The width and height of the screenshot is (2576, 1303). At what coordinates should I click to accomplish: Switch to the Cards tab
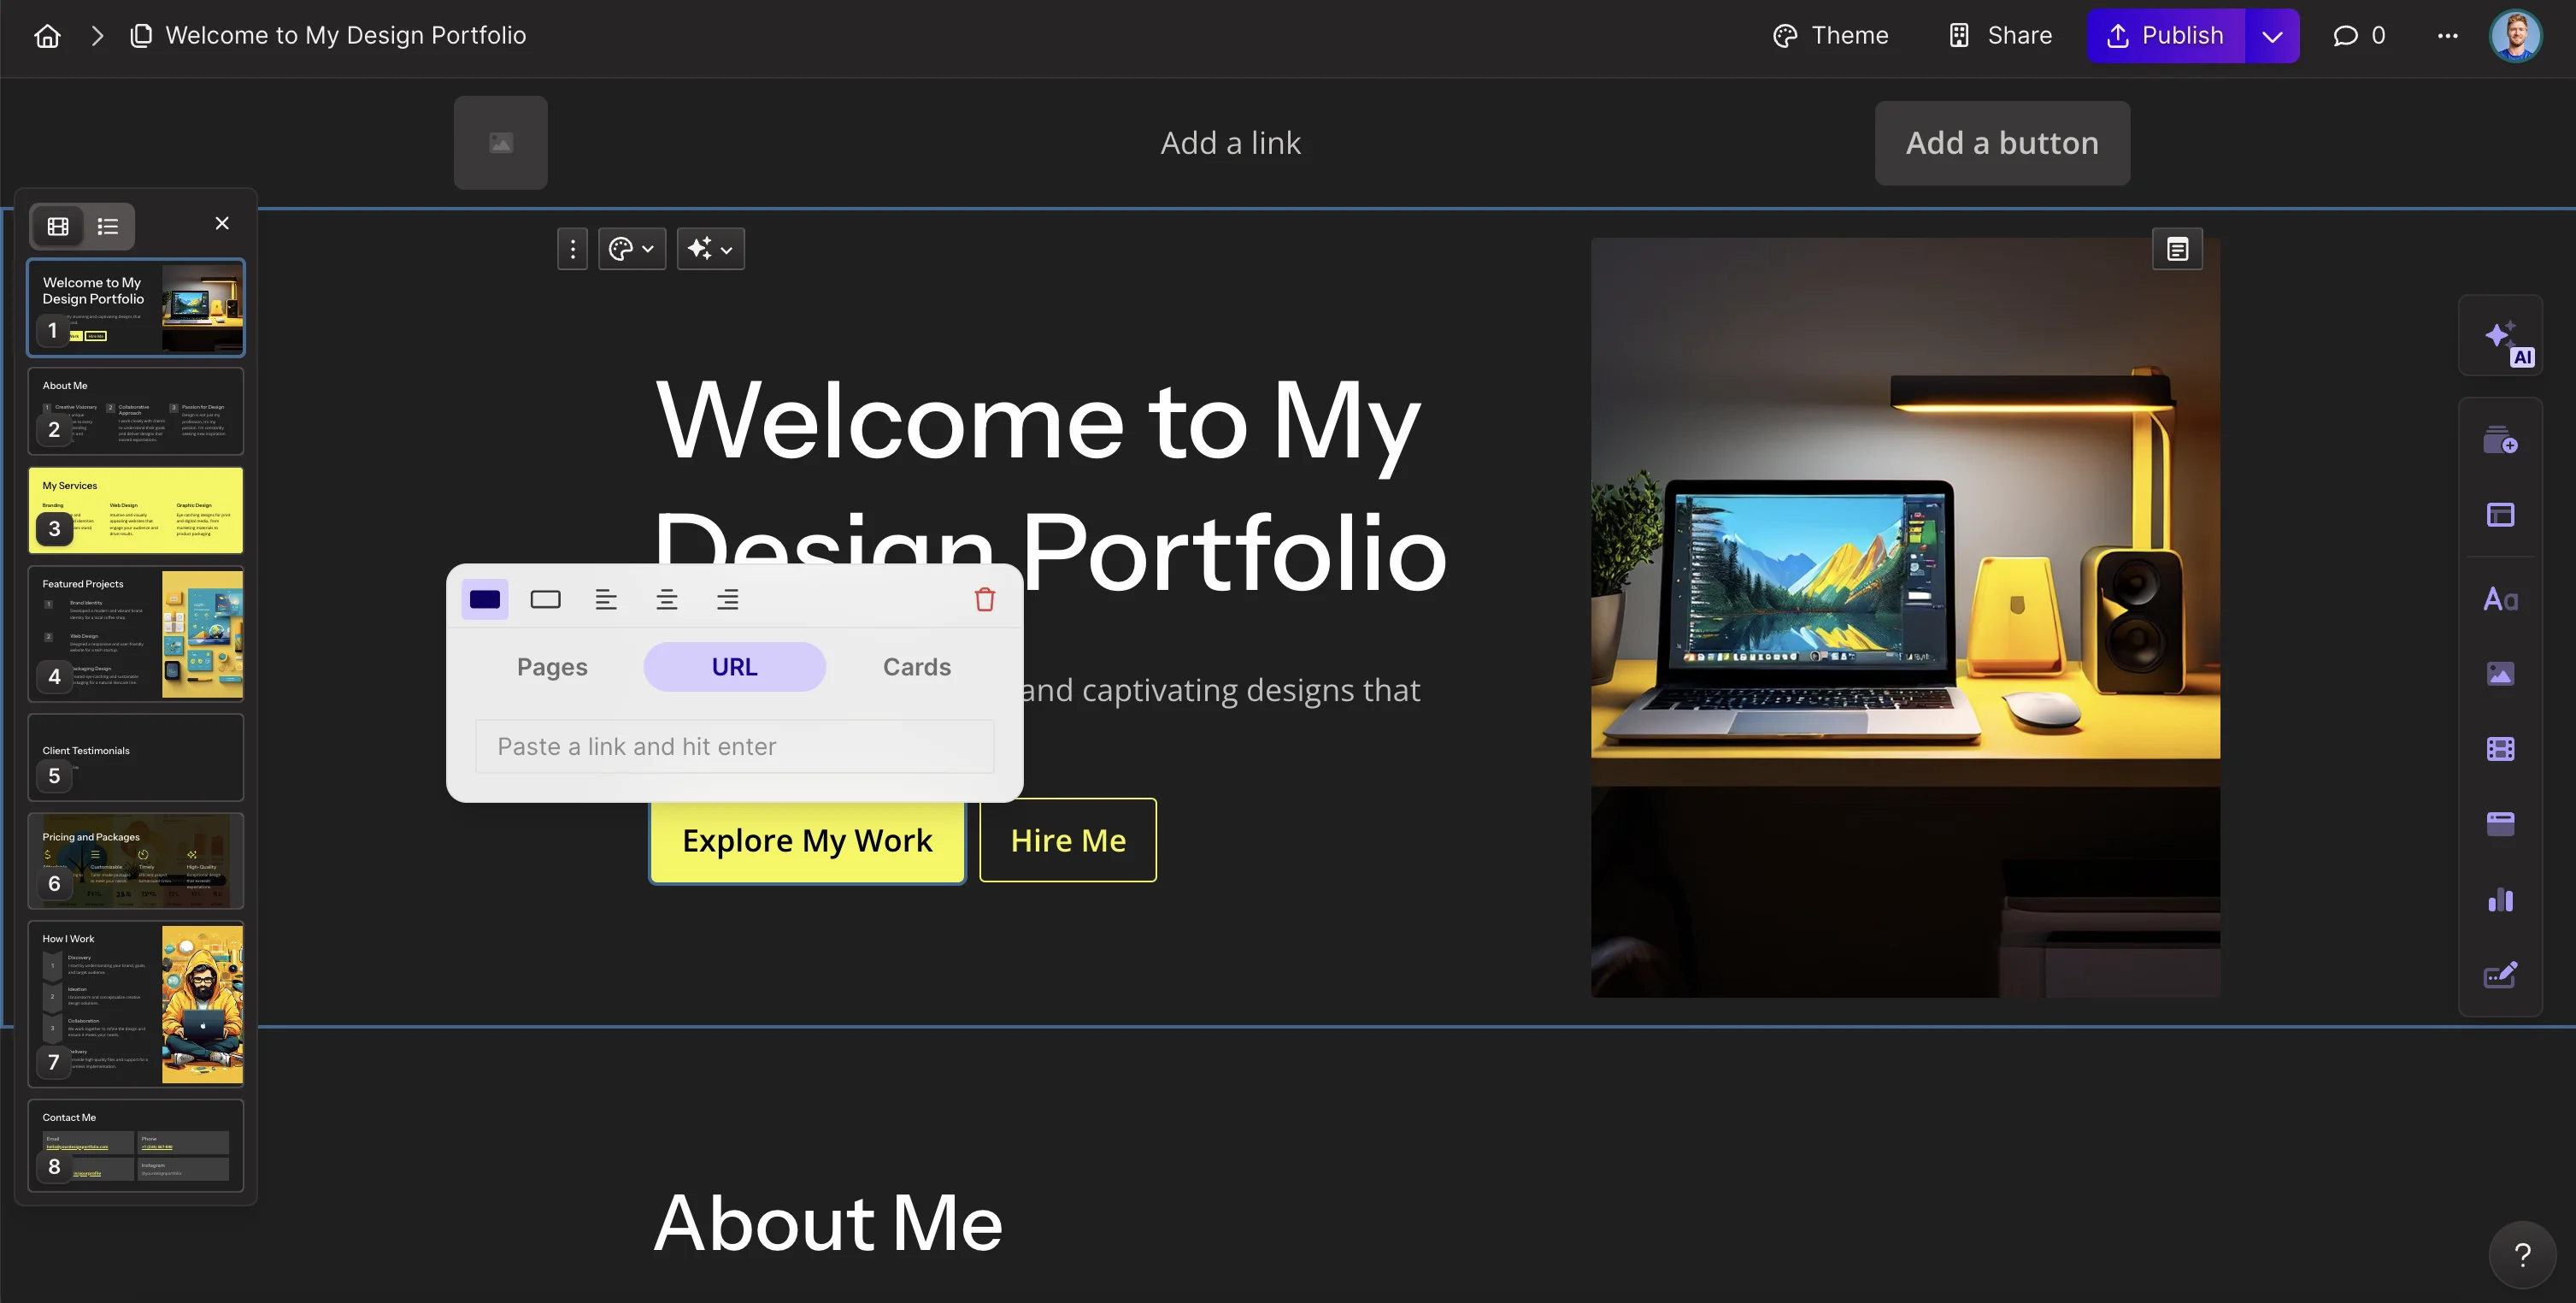coord(916,667)
